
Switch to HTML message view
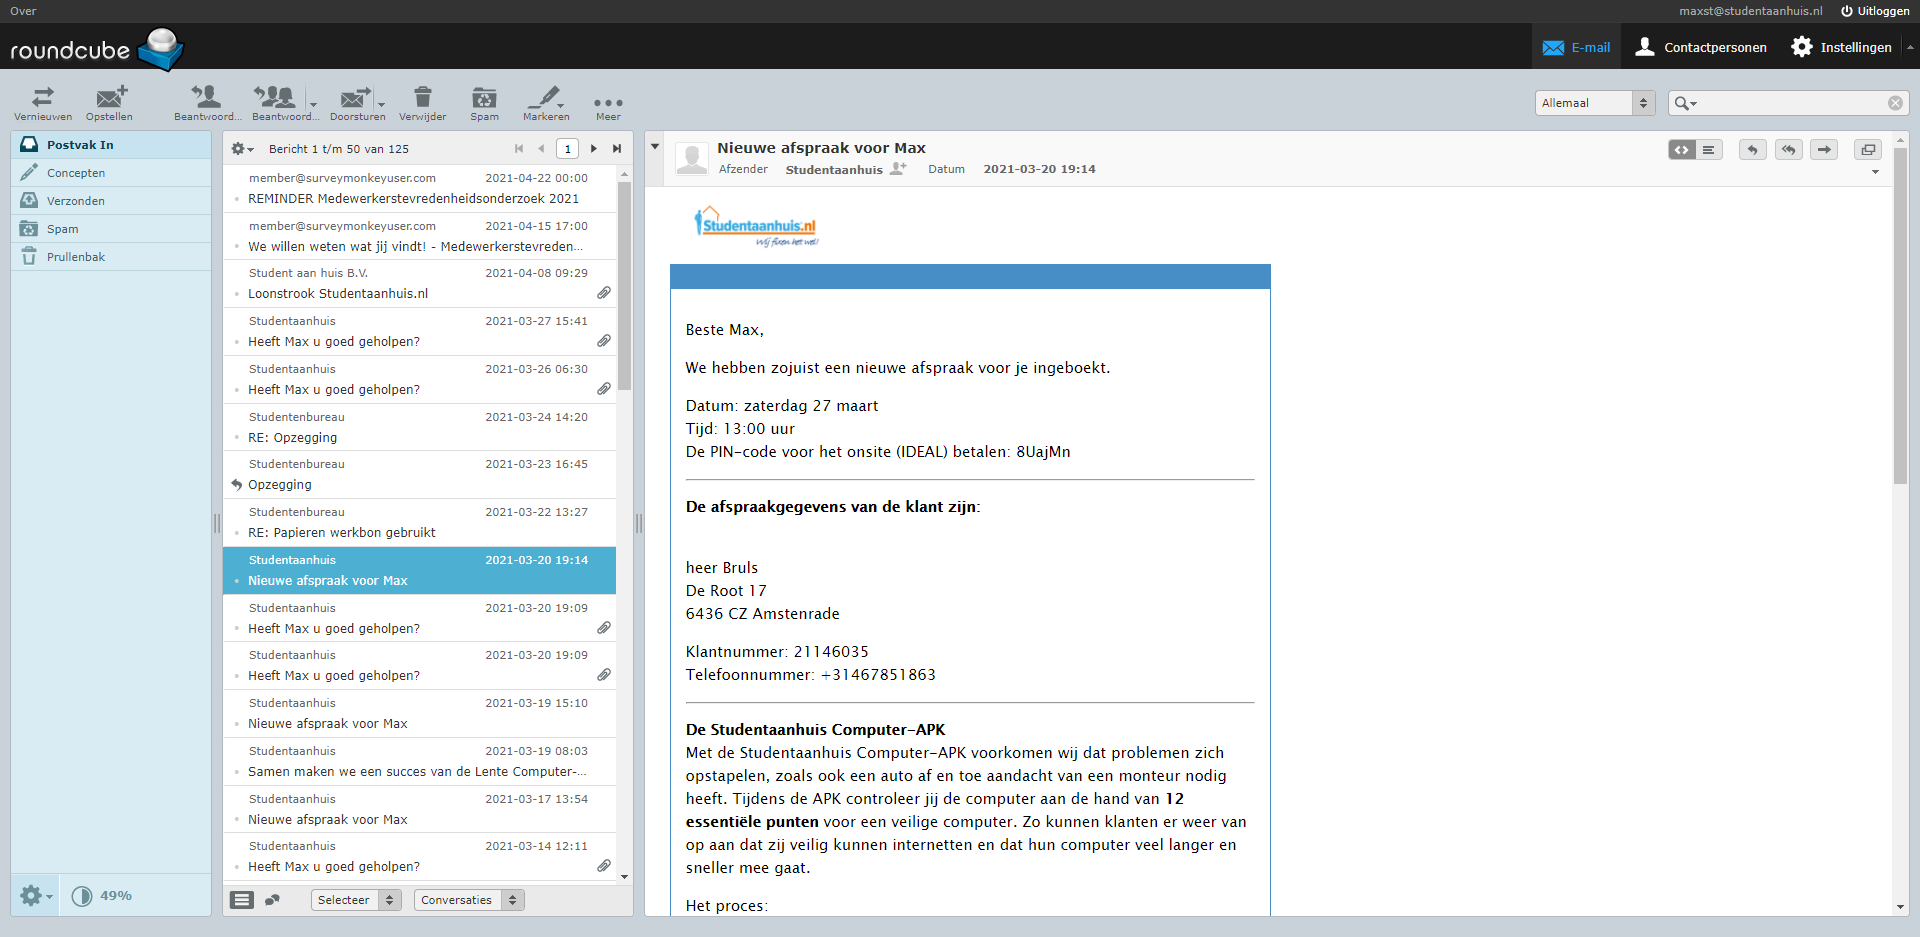tap(1682, 150)
